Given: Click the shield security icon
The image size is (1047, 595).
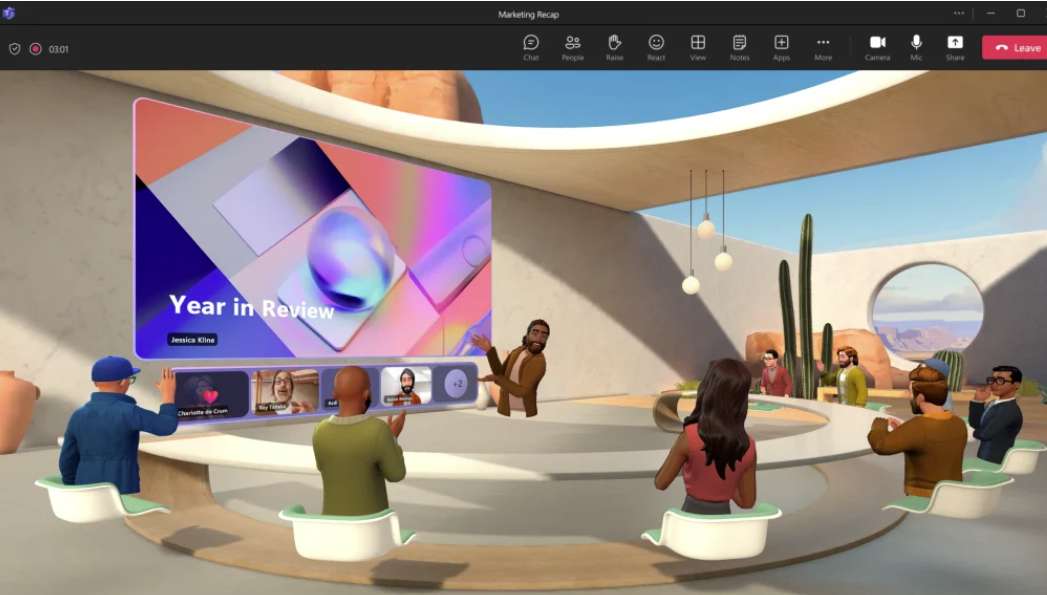Looking at the screenshot, I should tap(14, 48).
